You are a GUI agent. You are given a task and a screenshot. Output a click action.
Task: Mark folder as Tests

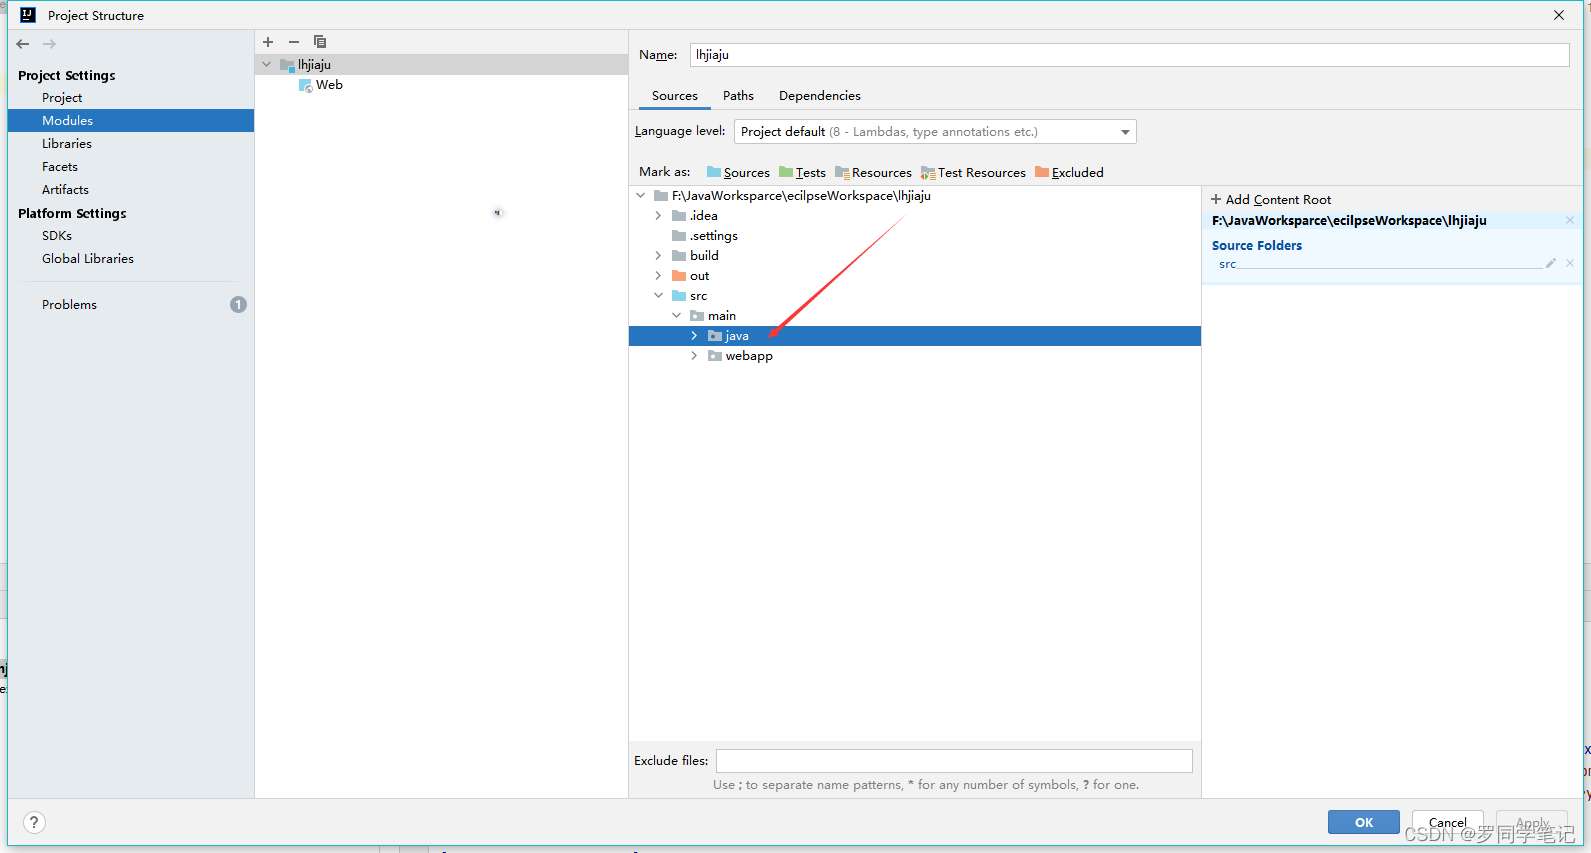tap(802, 172)
